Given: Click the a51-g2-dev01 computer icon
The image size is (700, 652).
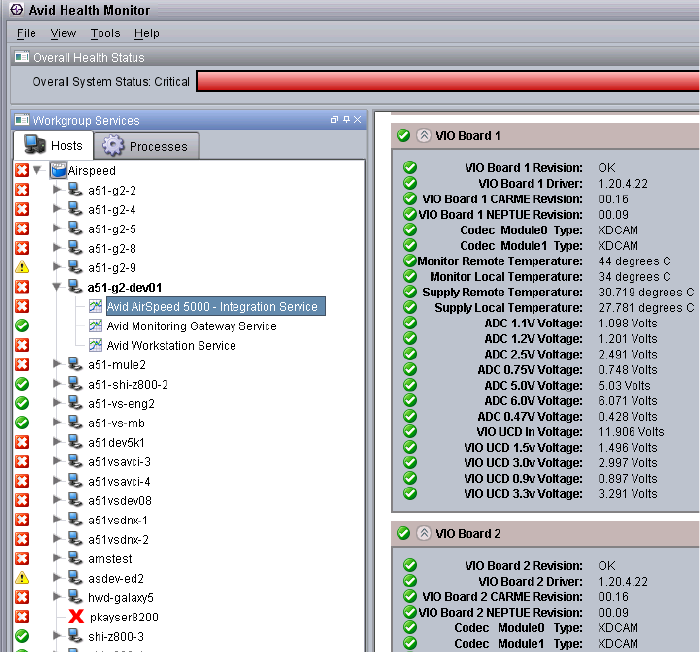Looking at the screenshot, I should click(x=75, y=287).
